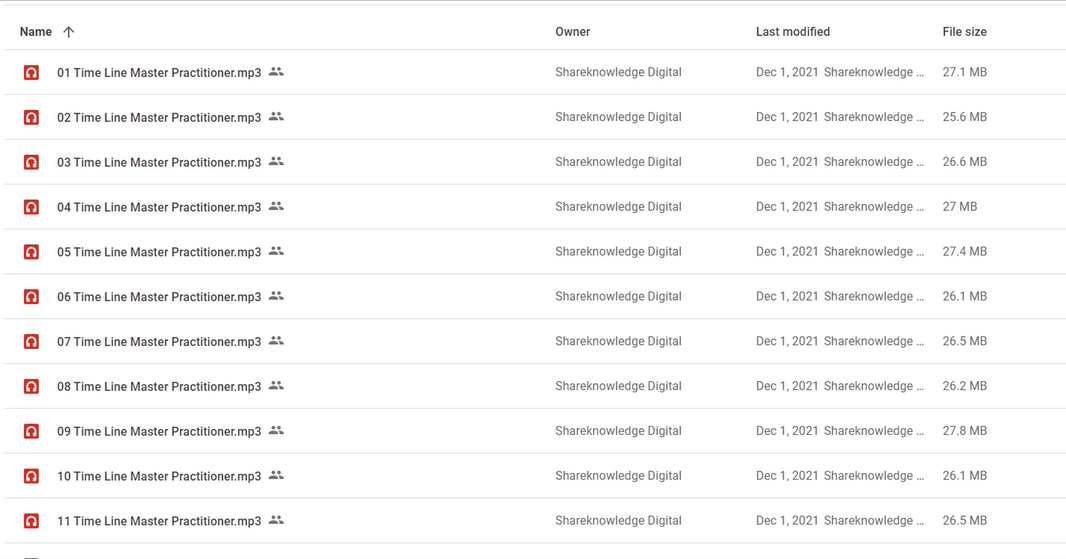This screenshot has width=1066, height=559.
Task: Toggle sort direction with the Name arrow
Action: 69,32
